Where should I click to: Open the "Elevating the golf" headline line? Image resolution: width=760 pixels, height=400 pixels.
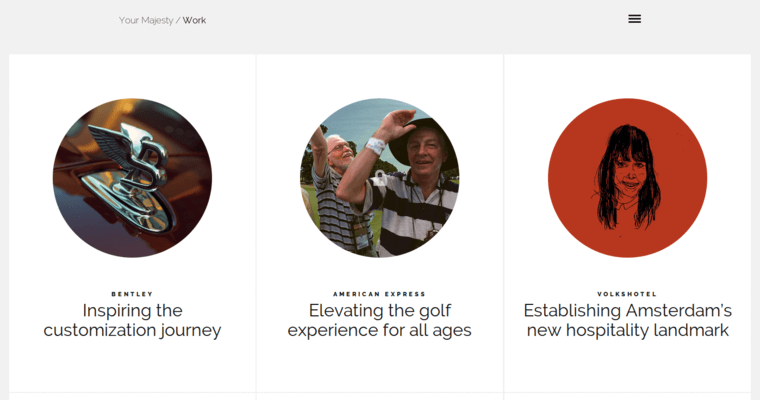[x=379, y=311]
